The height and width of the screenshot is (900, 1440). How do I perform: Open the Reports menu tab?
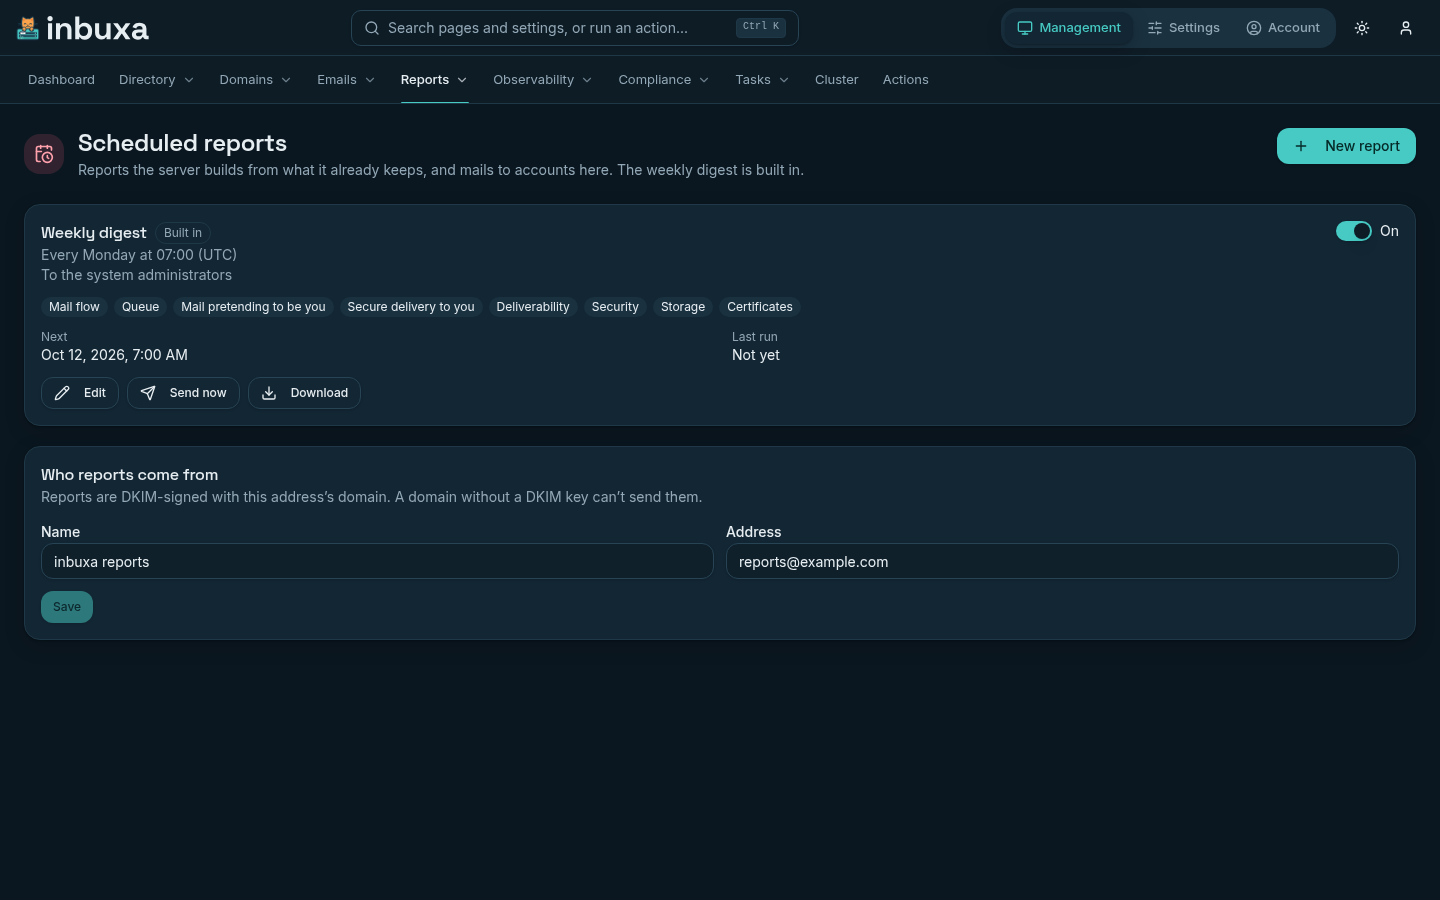434,80
